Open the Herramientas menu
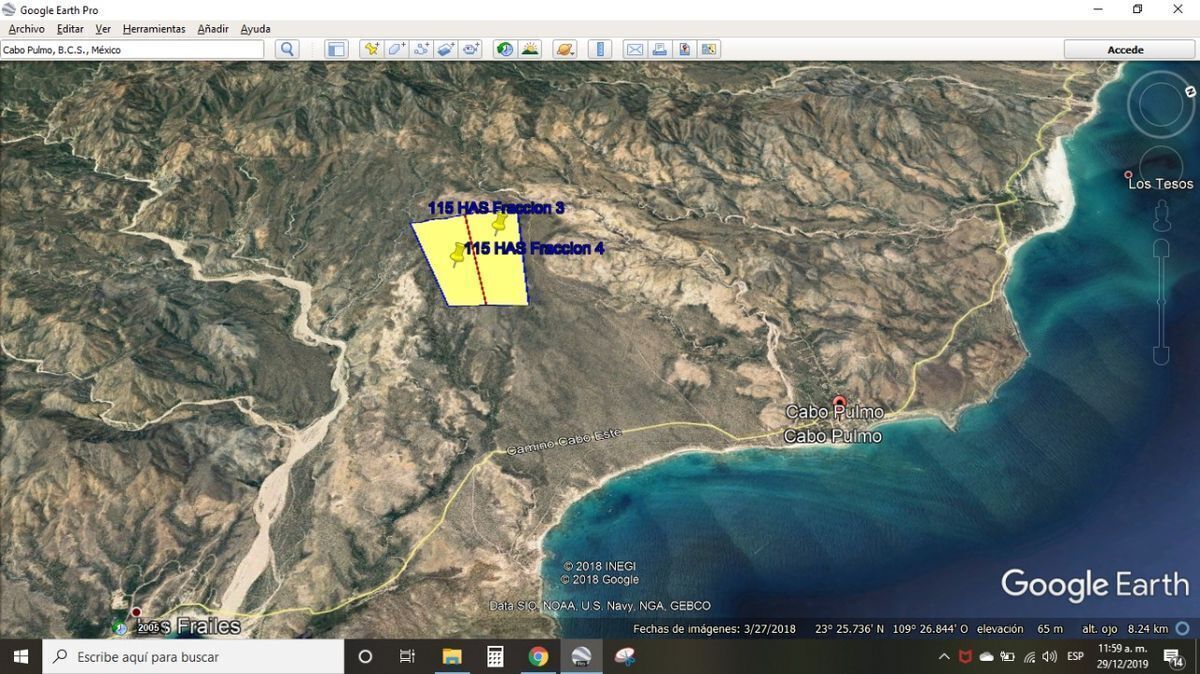The height and width of the screenshot is (674, 1200). click(x=154, y=29)
